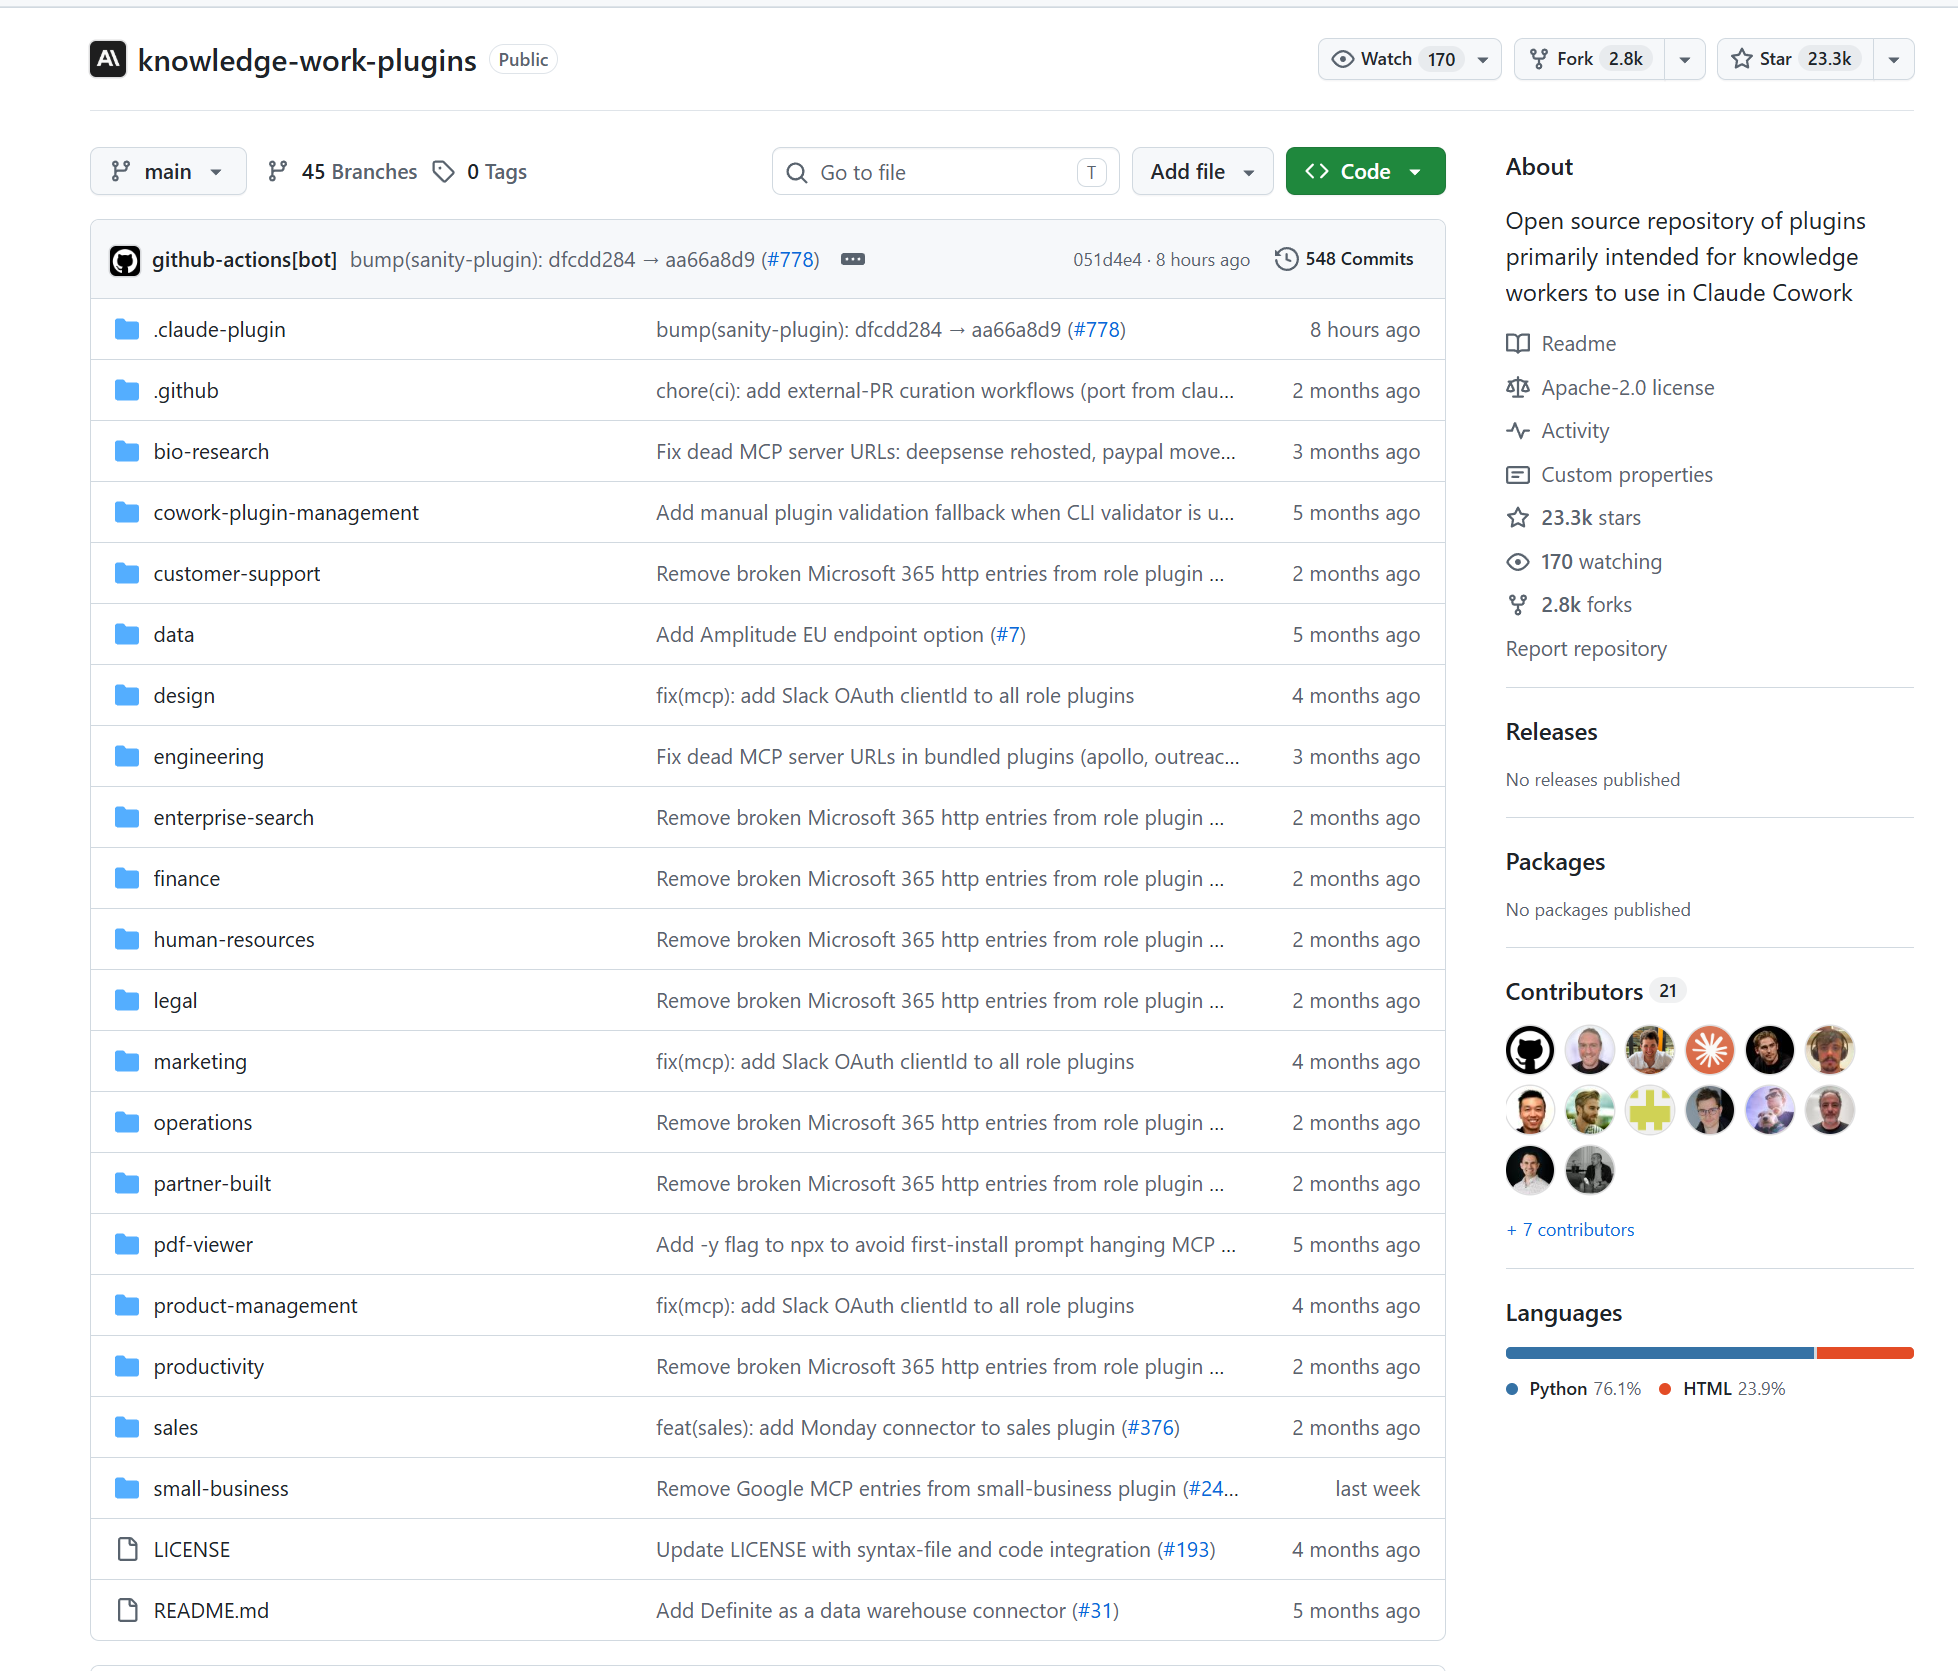The width and height of the screenshot is (1958, 1671).
Task: Open the product-management folder name
Action: [x=255, y=1306]
